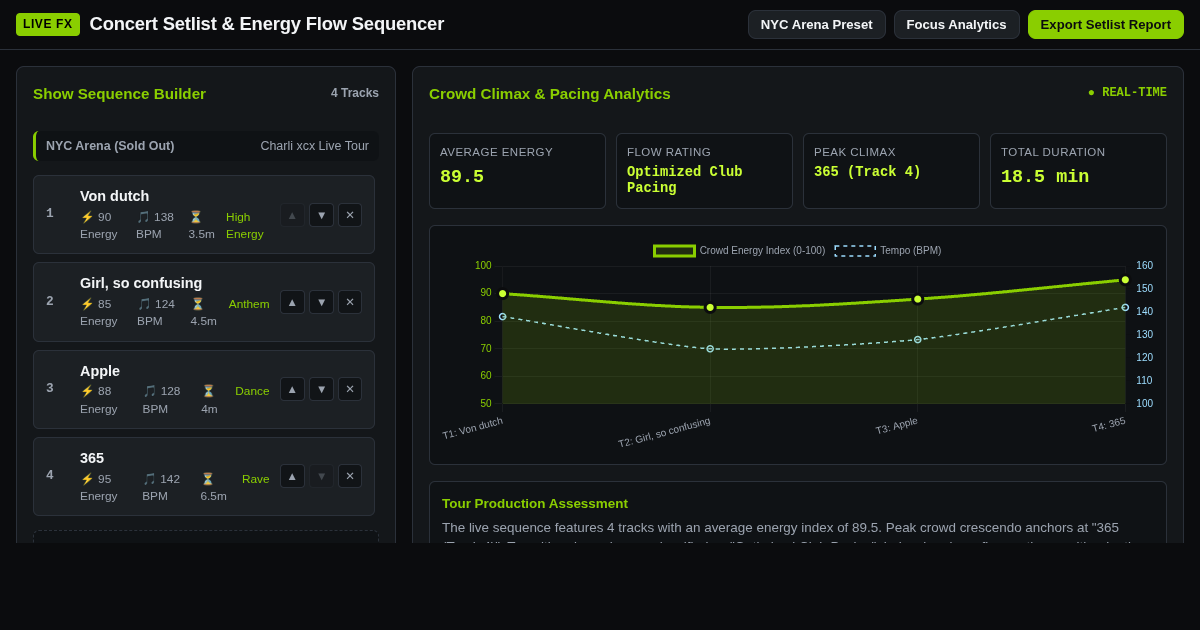Move Girl, so confusing track up
The width and height of the screenshot is (1200, 630).
click(x=292, y=302)
